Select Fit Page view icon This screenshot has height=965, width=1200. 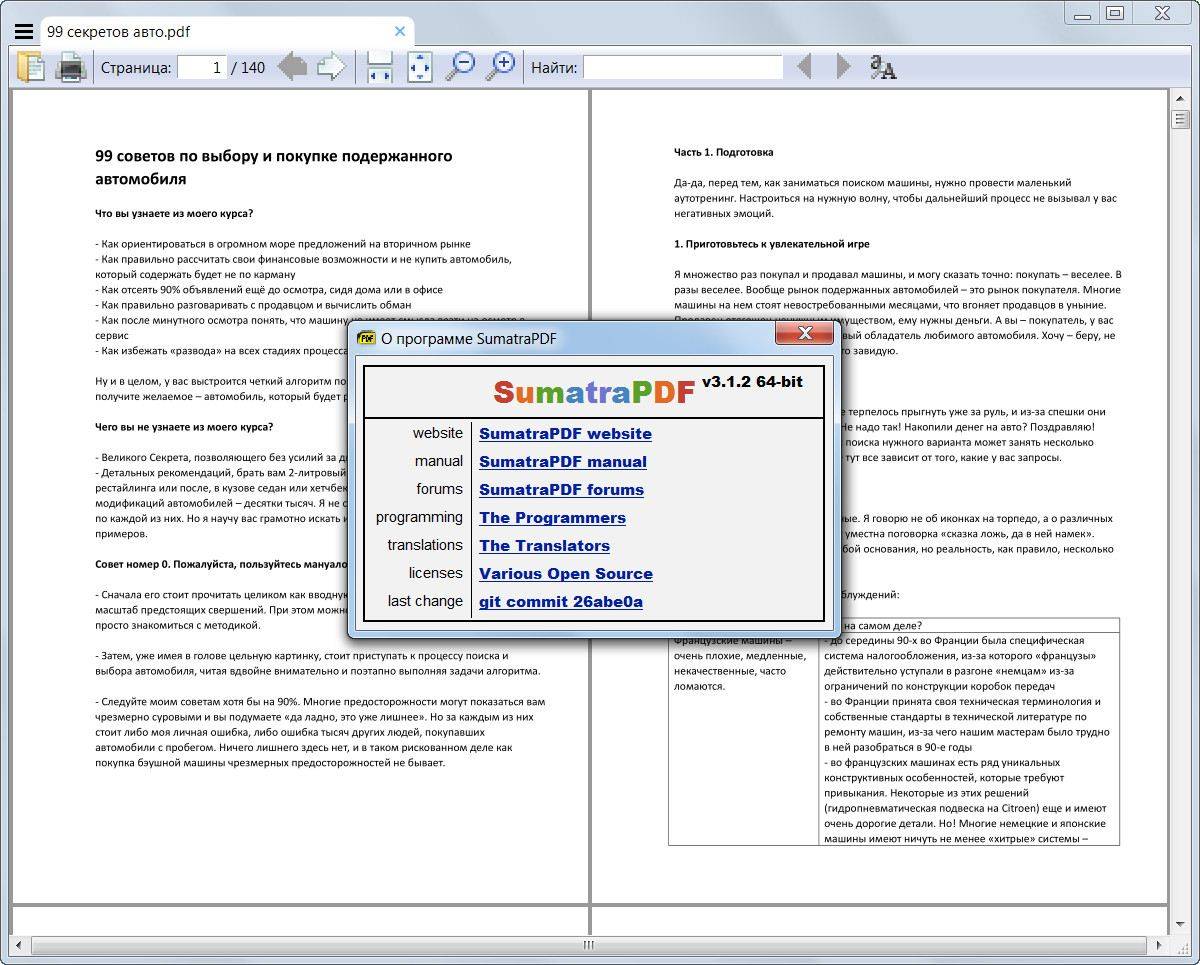click(x=420, y=67)
